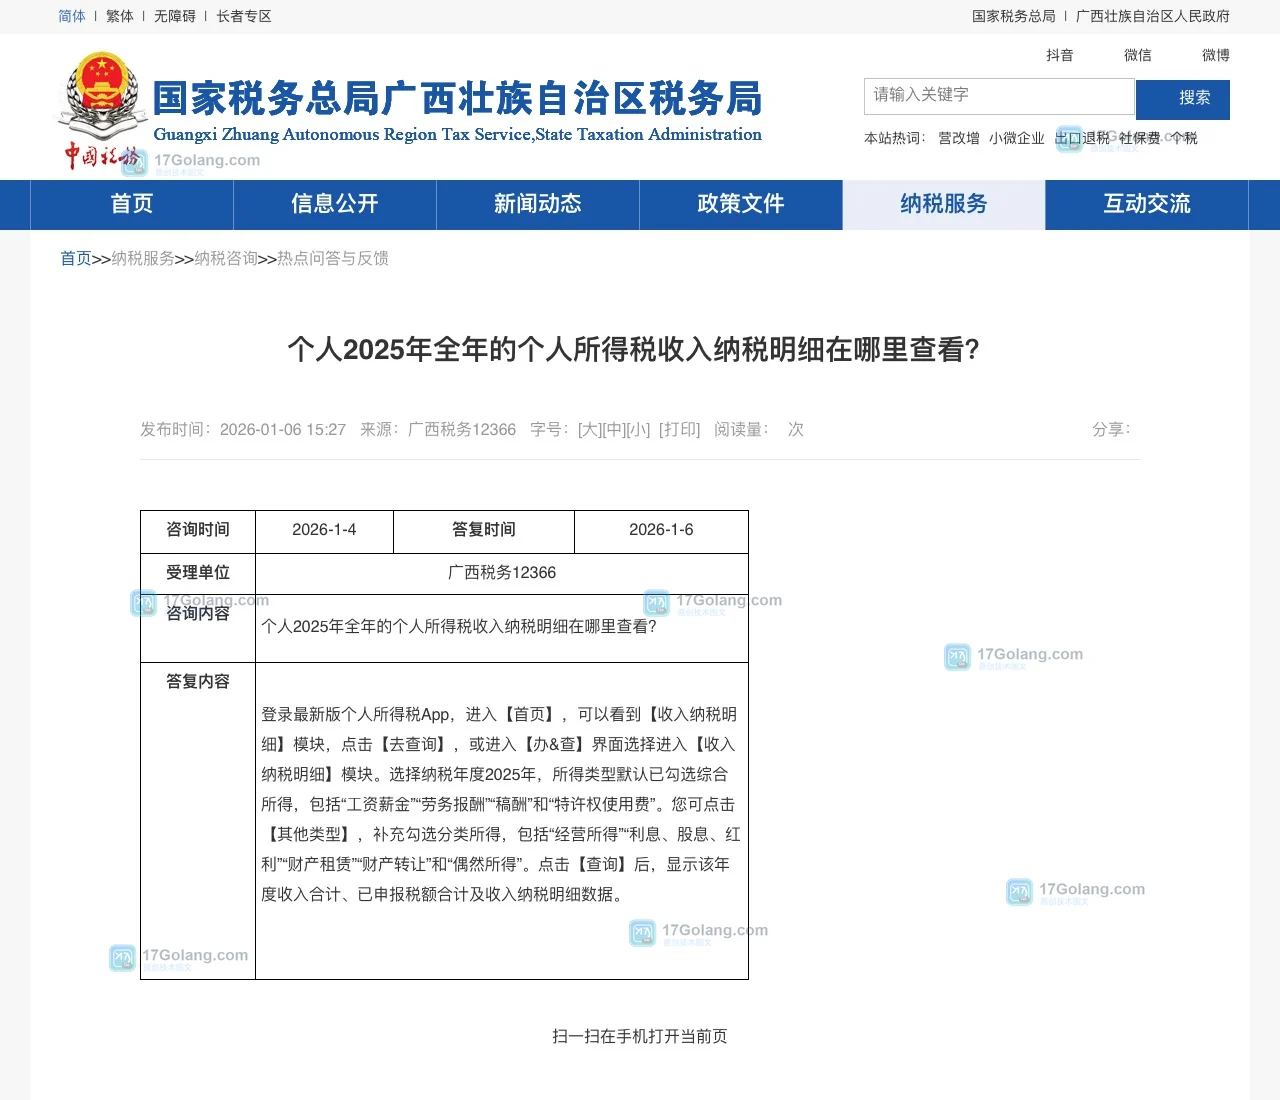
Task: Click the 搜索 search button
Action: click(1183, 99)
